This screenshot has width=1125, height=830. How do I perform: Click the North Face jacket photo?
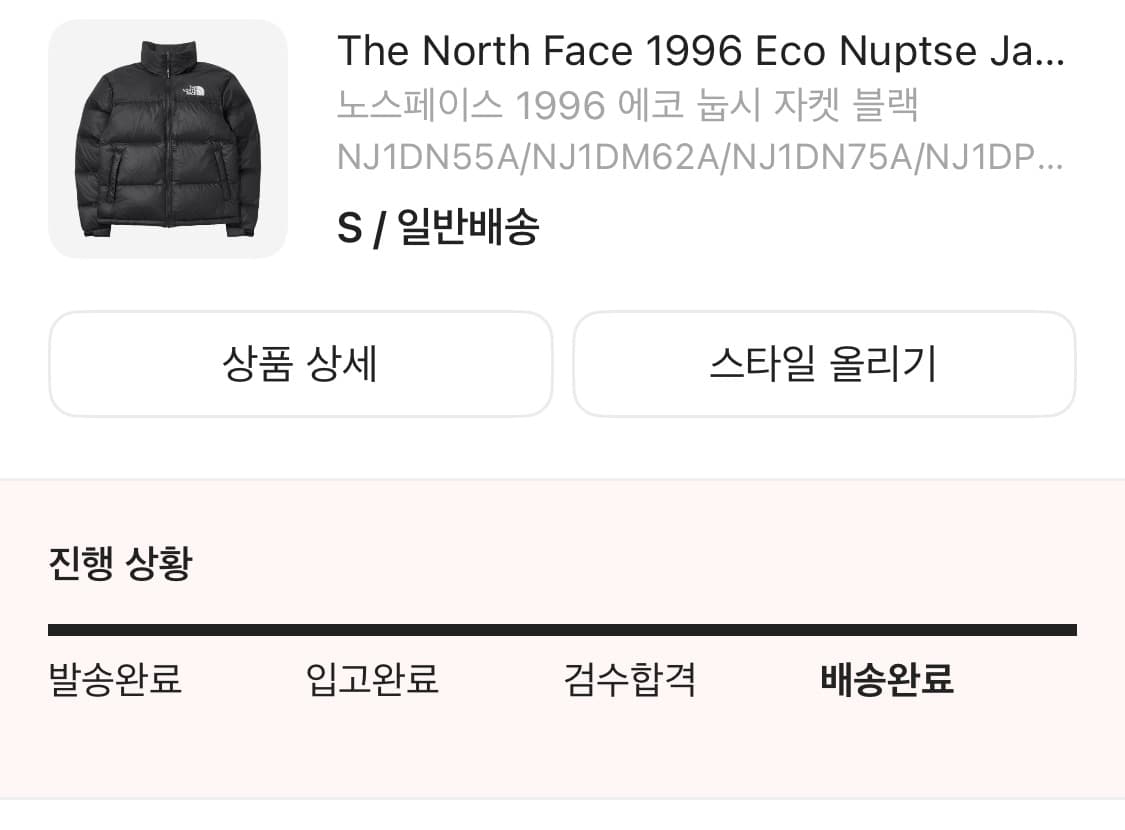tap(168, 140)
